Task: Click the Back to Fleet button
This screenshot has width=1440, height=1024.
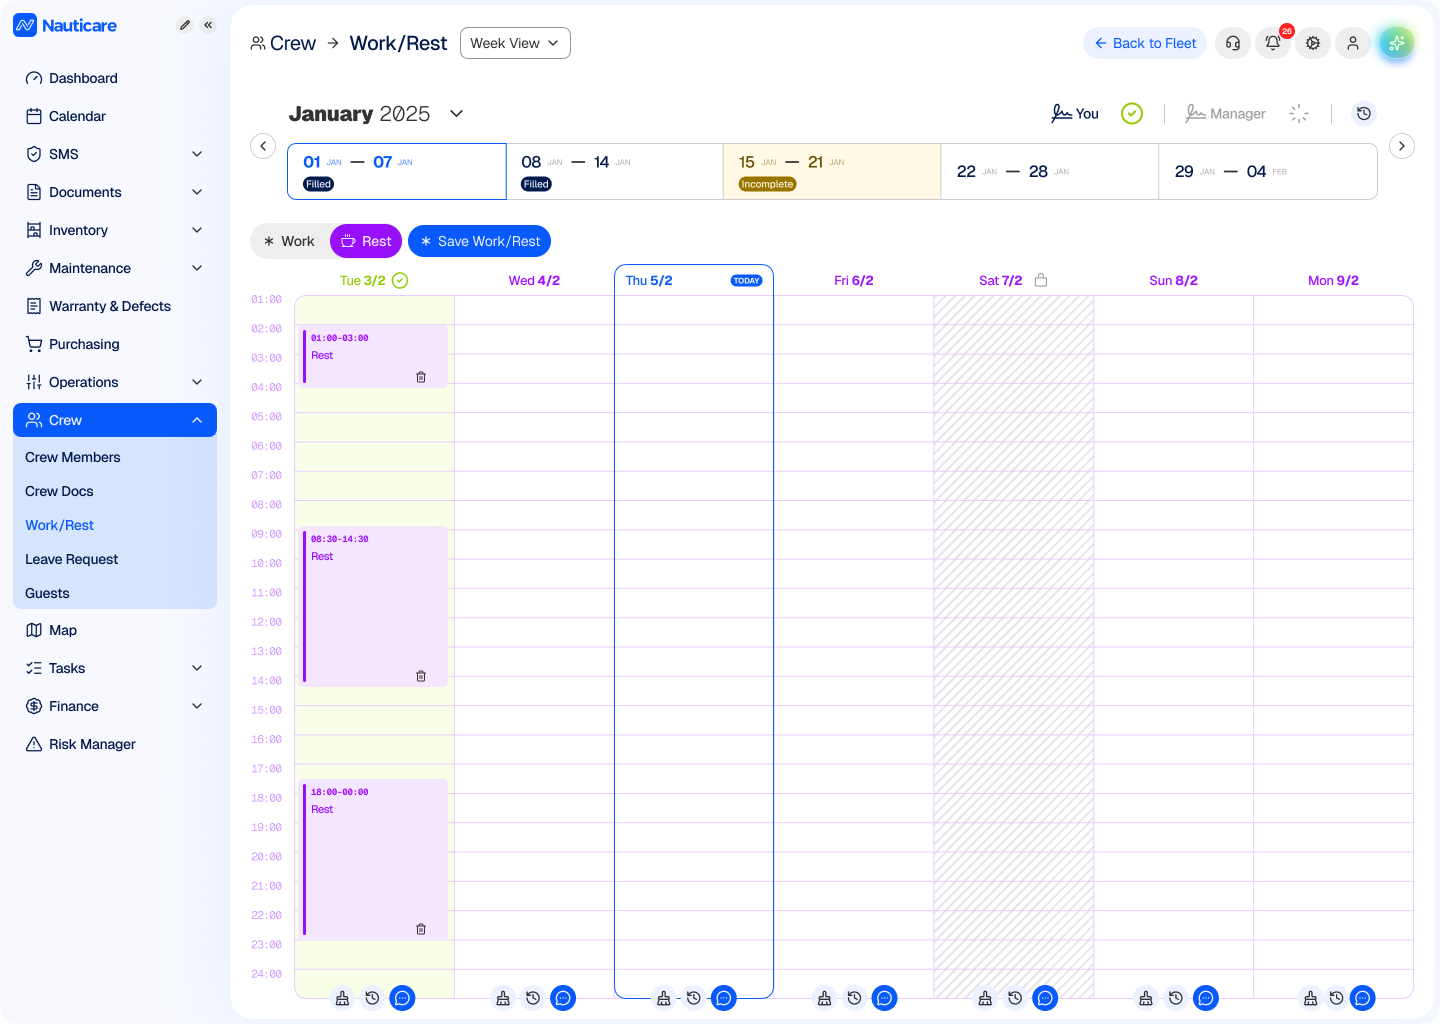Action: tap(1145, 43)
